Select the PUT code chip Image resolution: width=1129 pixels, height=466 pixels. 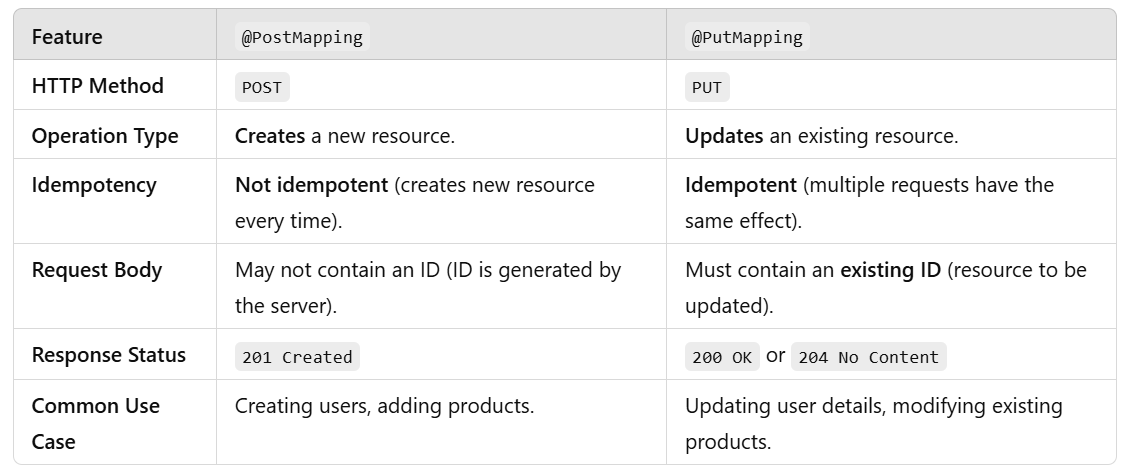(707, 87)
